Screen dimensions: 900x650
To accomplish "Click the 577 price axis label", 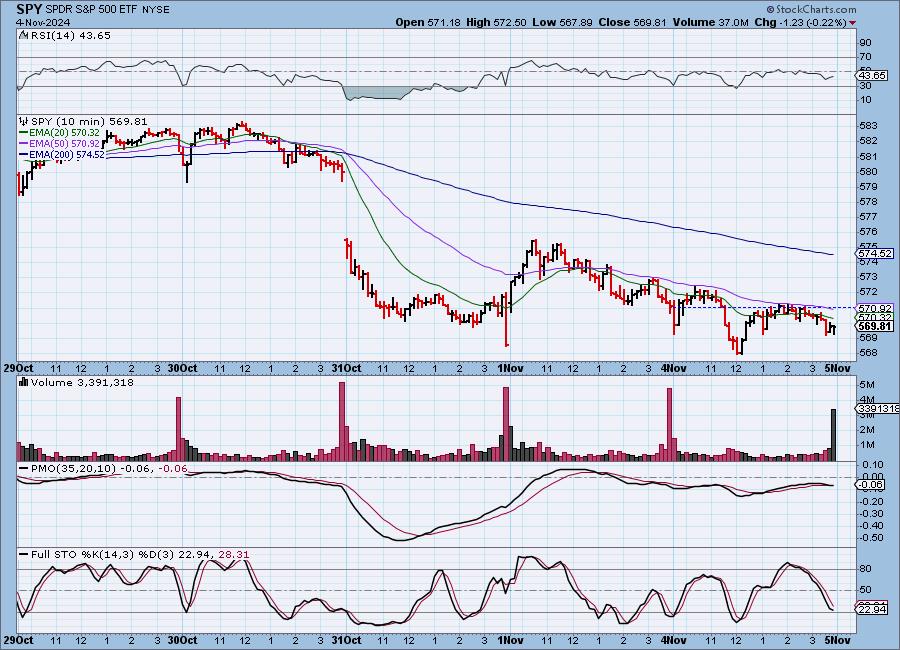I will [x=868, y=217].
